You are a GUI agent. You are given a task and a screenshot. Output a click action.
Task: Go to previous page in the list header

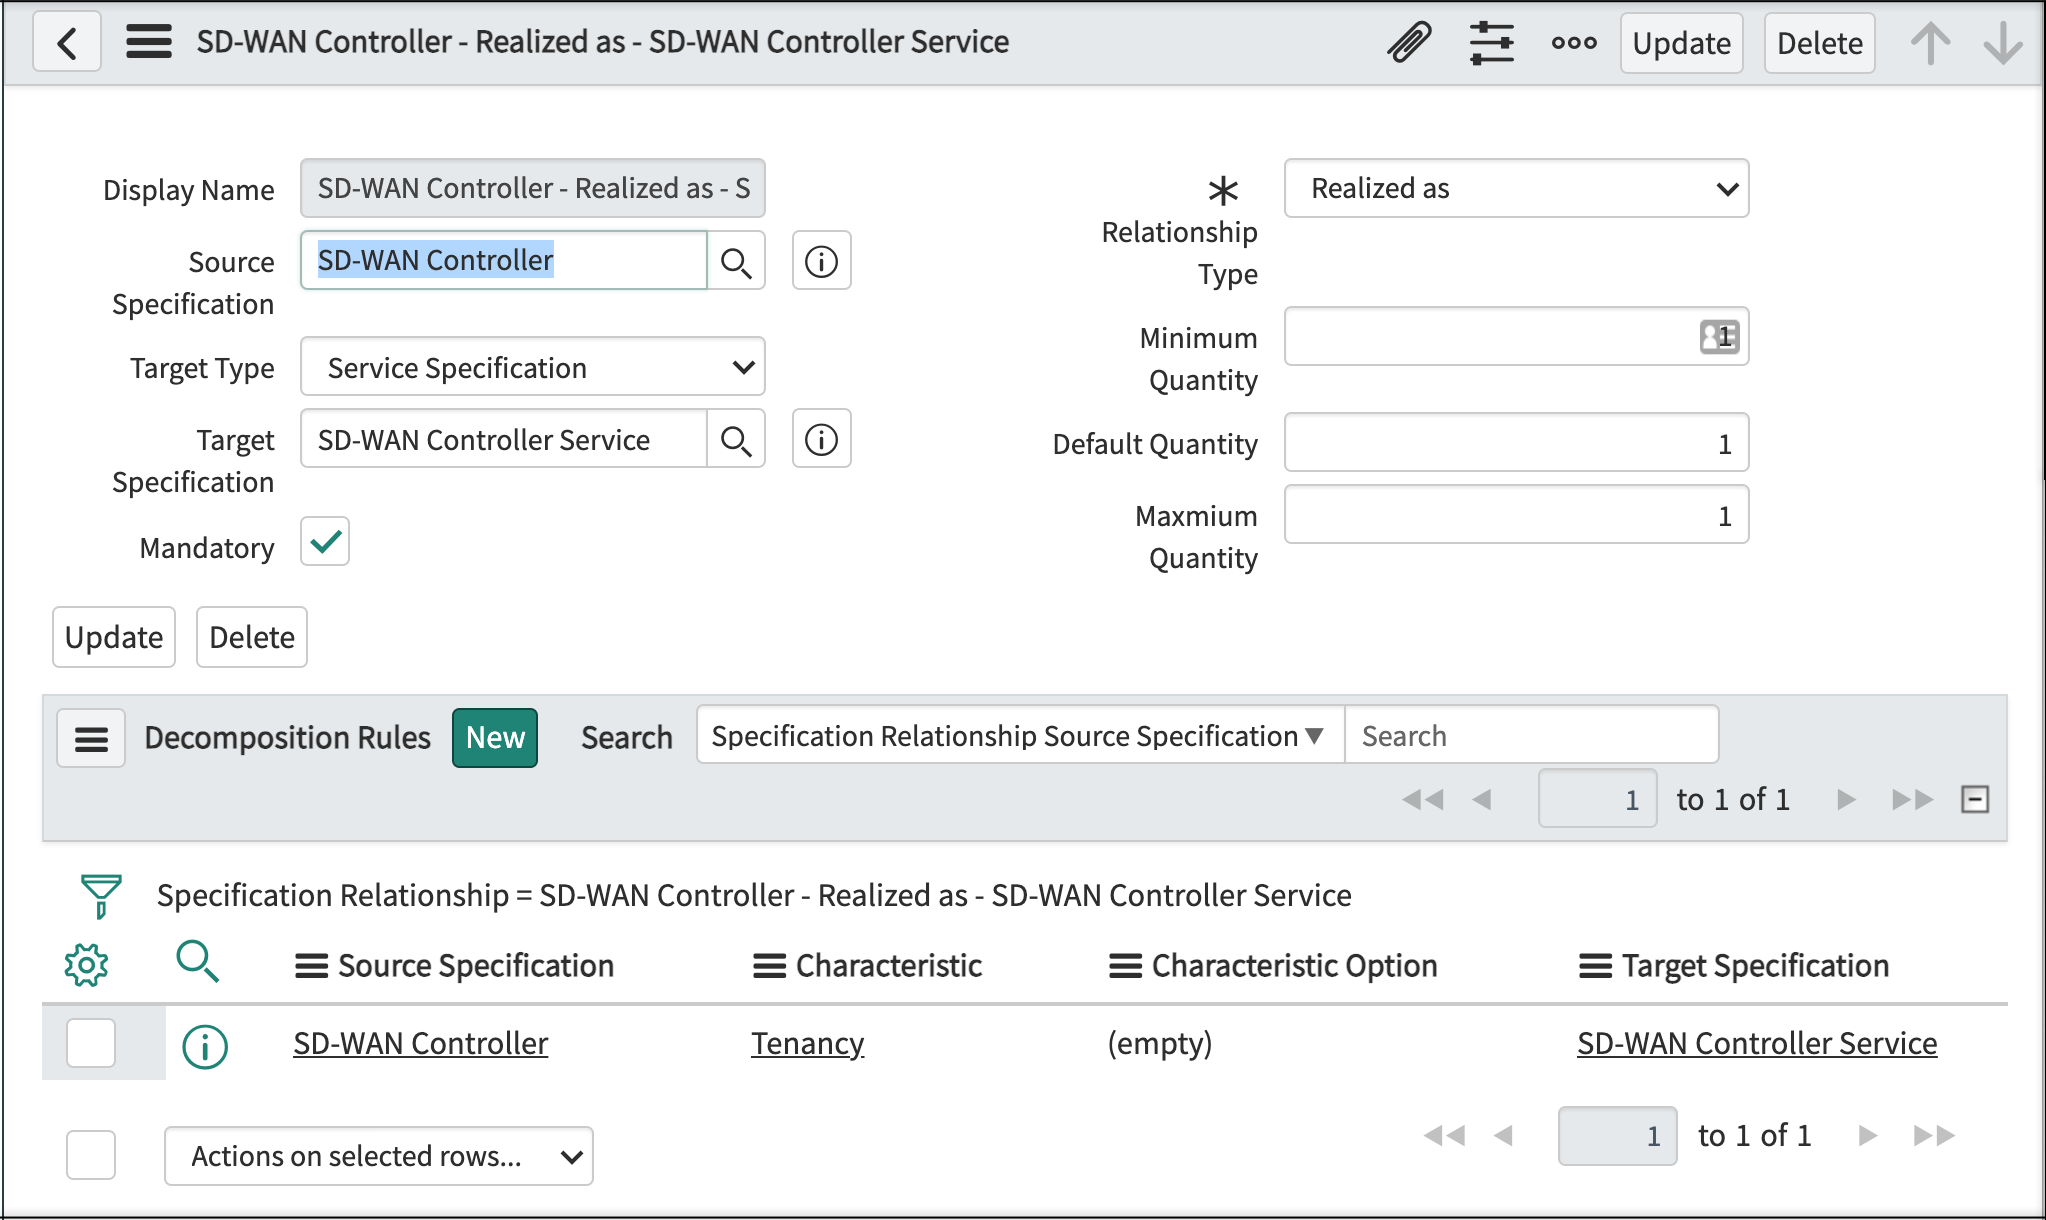[1482, 799]
